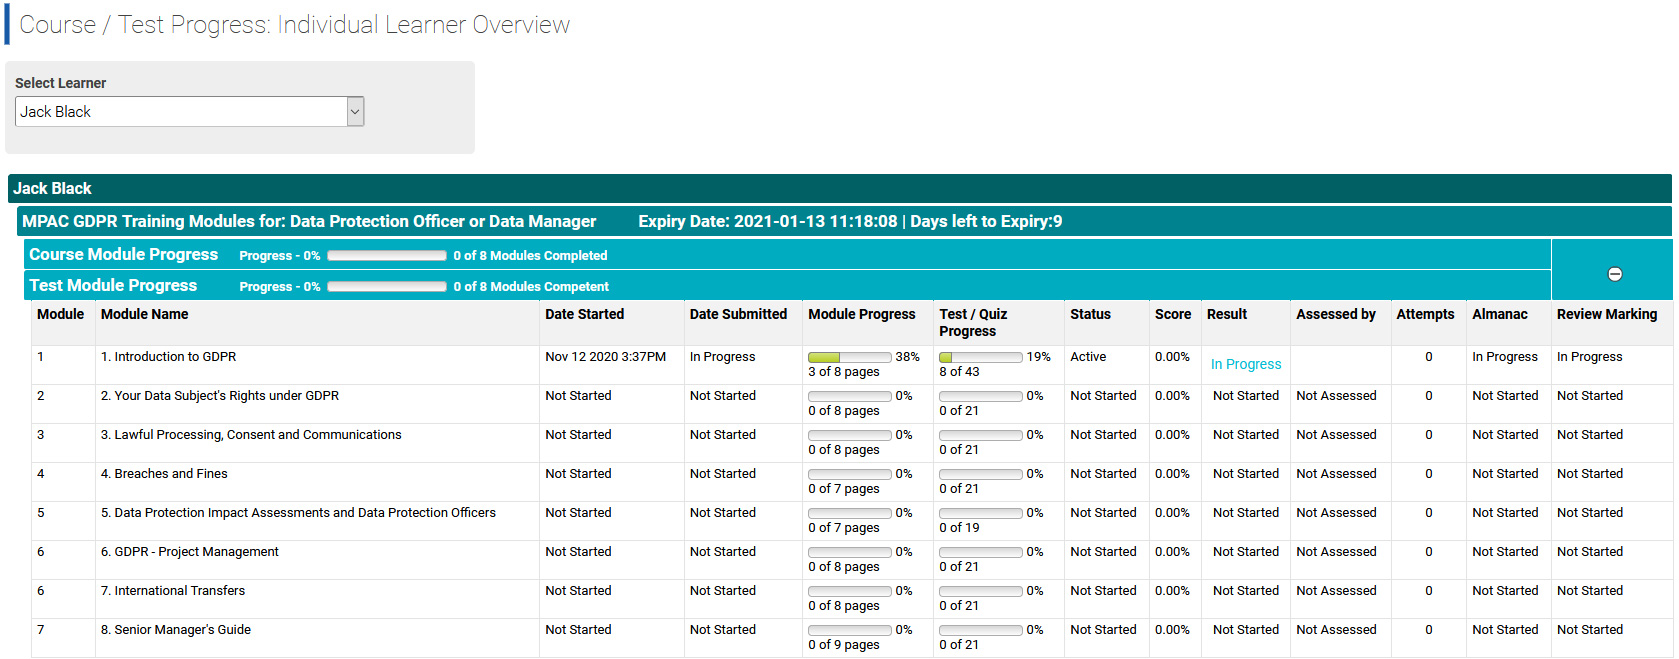Collapse the course section with minus icon
This screenshot has width=1679, height=659.
click(x=1614, y=274)
